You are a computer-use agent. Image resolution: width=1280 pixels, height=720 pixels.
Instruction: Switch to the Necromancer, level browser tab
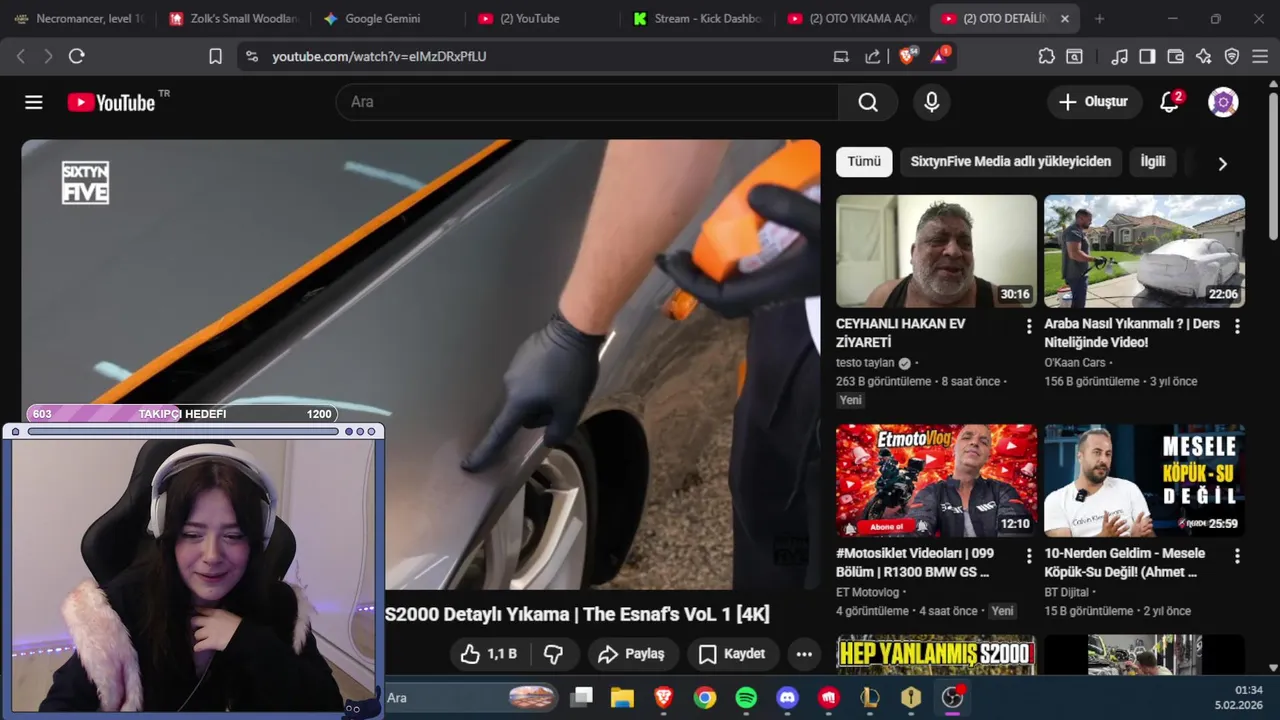coord(78,19)
